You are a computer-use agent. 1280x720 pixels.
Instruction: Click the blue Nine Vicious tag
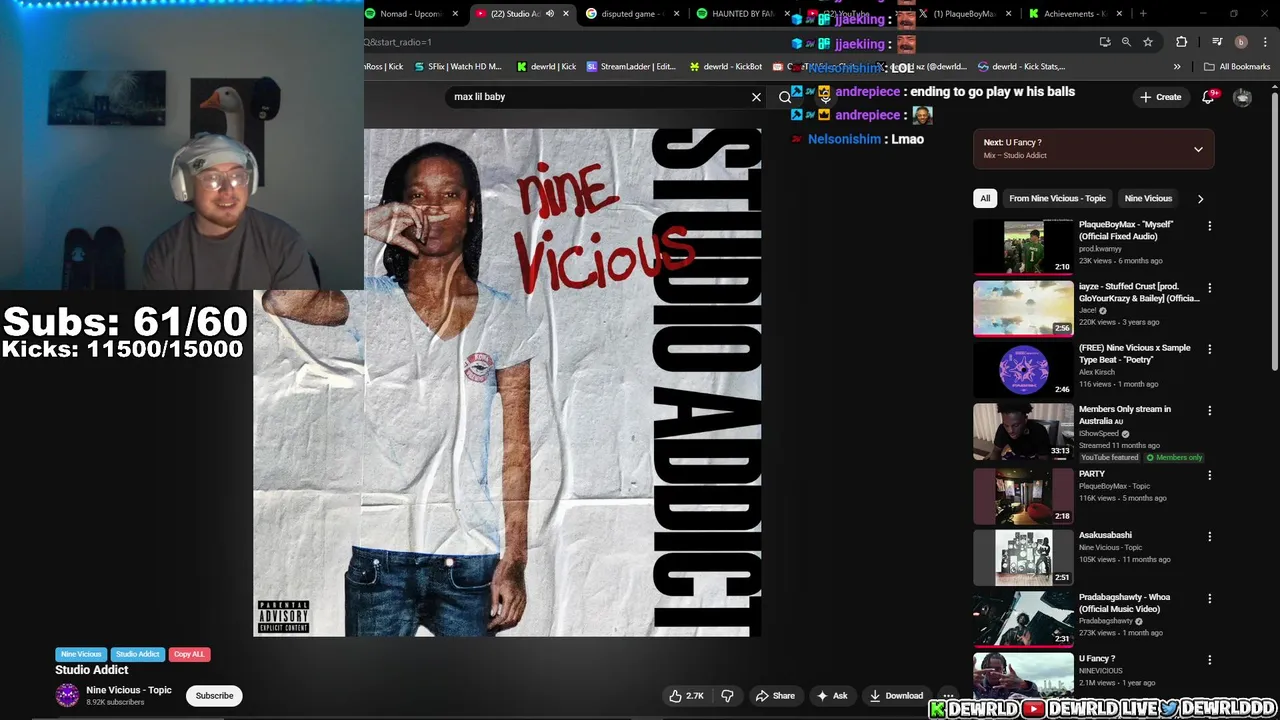[x=81, y=654]
